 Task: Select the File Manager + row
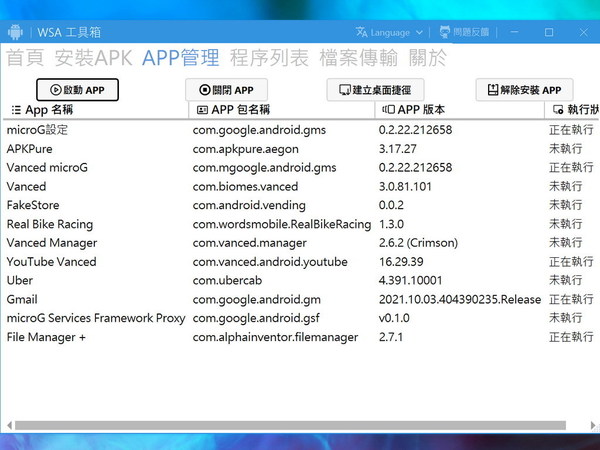click(x=300, y=337)
